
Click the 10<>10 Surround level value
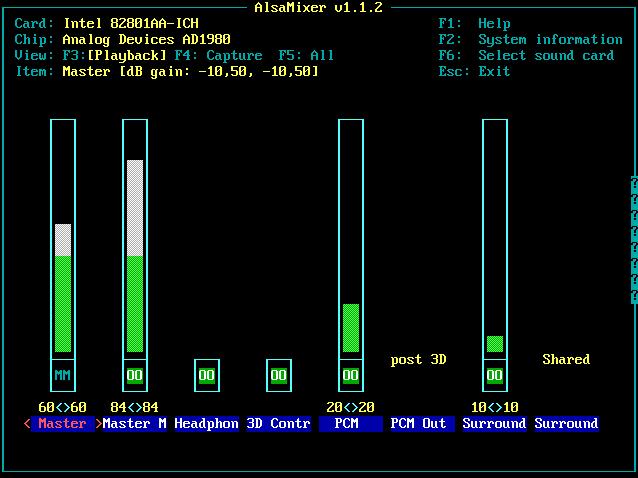point(494,407)
